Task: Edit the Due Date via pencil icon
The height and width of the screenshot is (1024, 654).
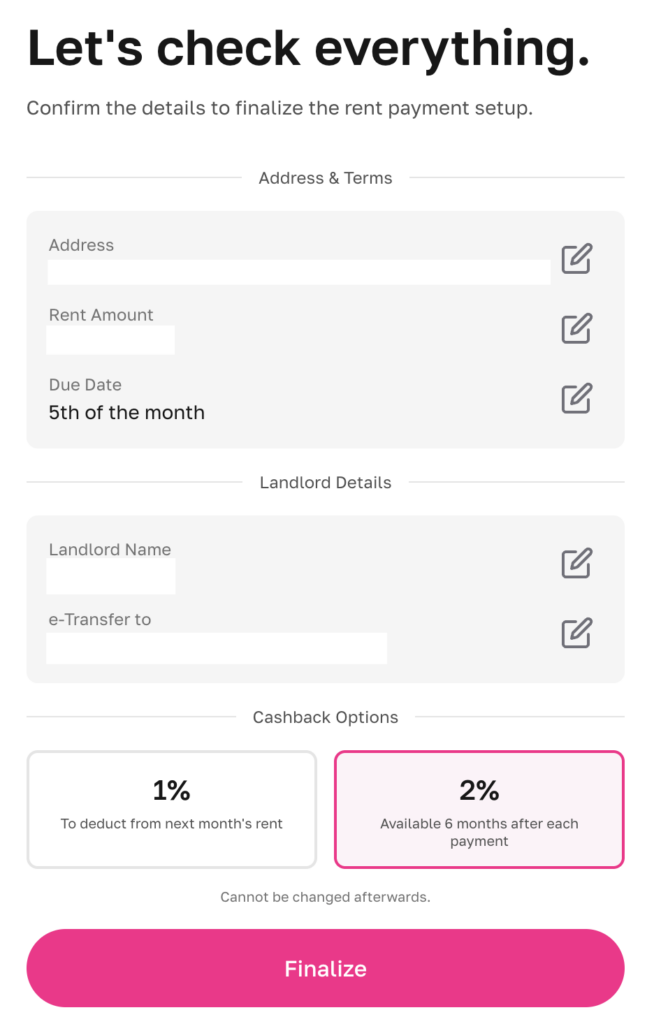Action: point(576,398)
